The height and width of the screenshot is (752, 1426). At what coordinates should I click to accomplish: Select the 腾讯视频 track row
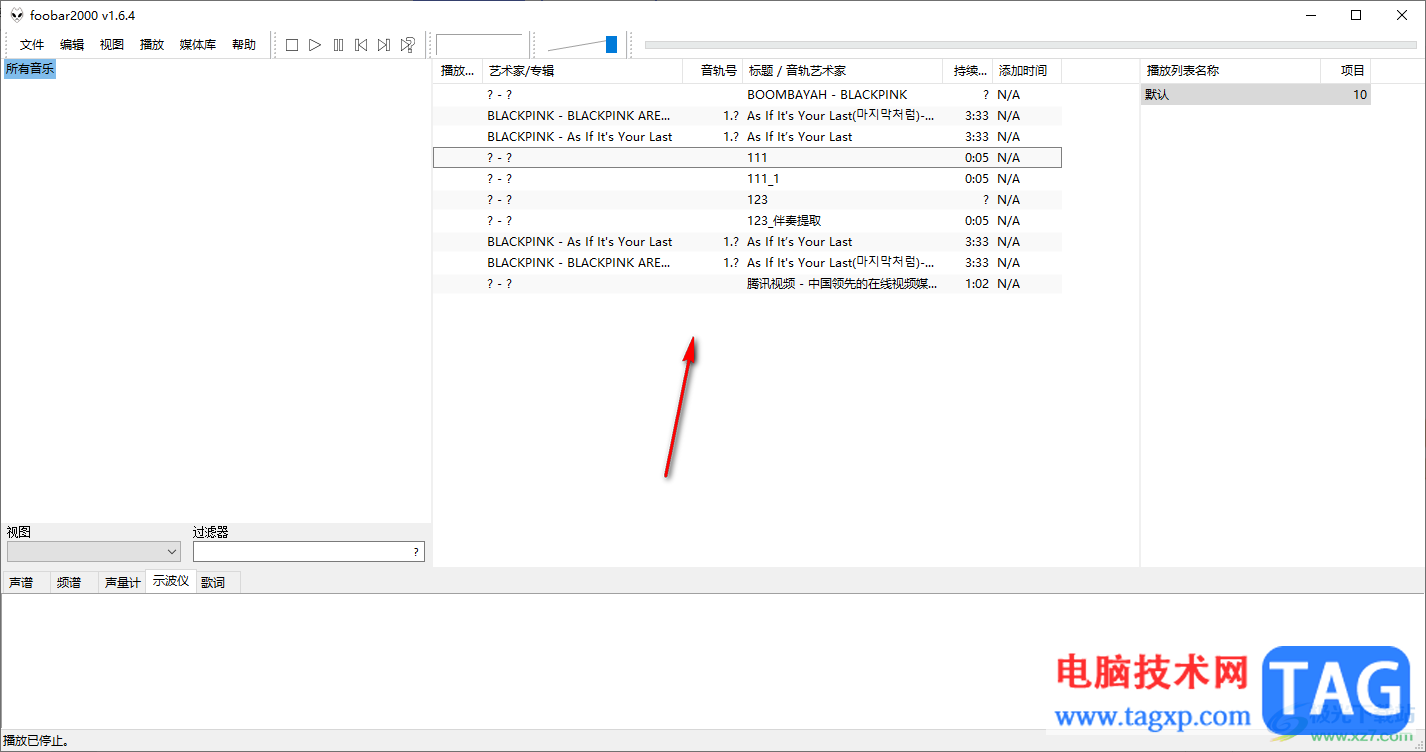coord(747,284)
